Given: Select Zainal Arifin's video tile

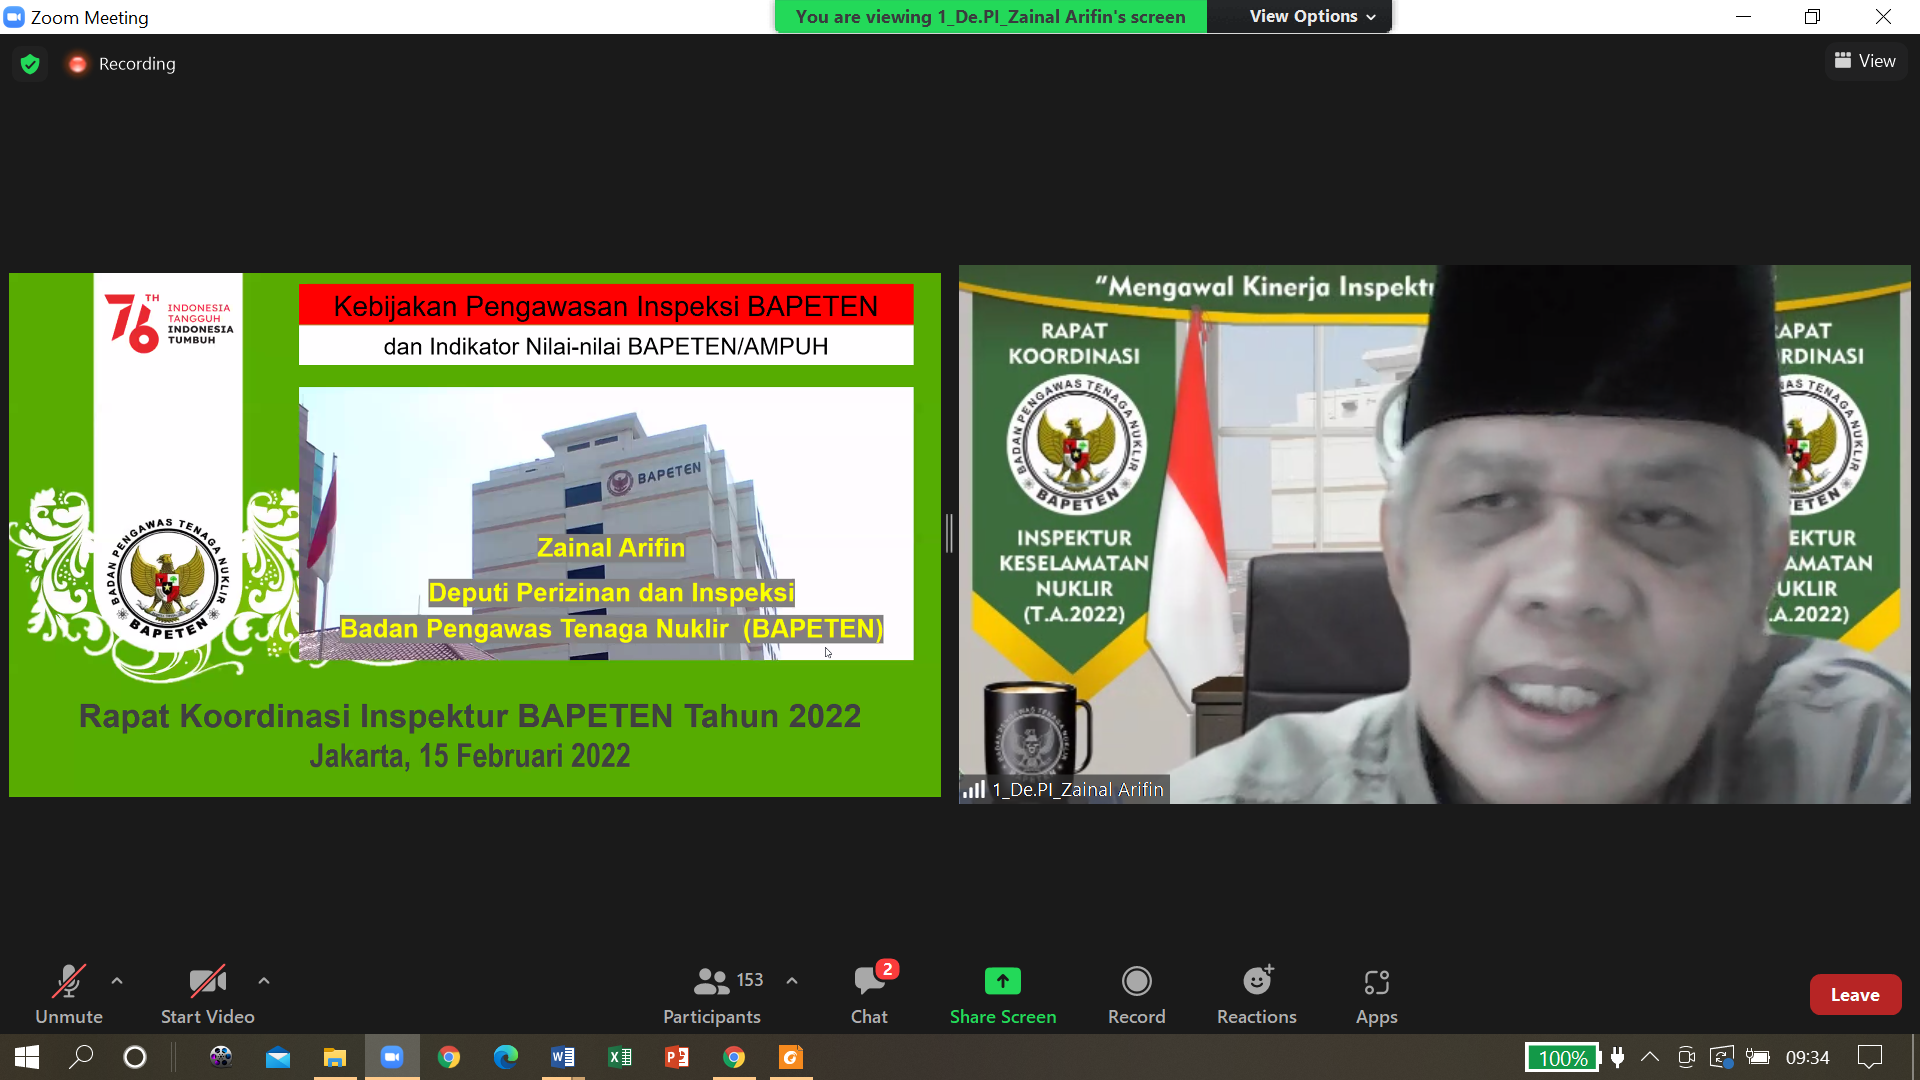Looking at the screenshot, I should (1434, 534).
